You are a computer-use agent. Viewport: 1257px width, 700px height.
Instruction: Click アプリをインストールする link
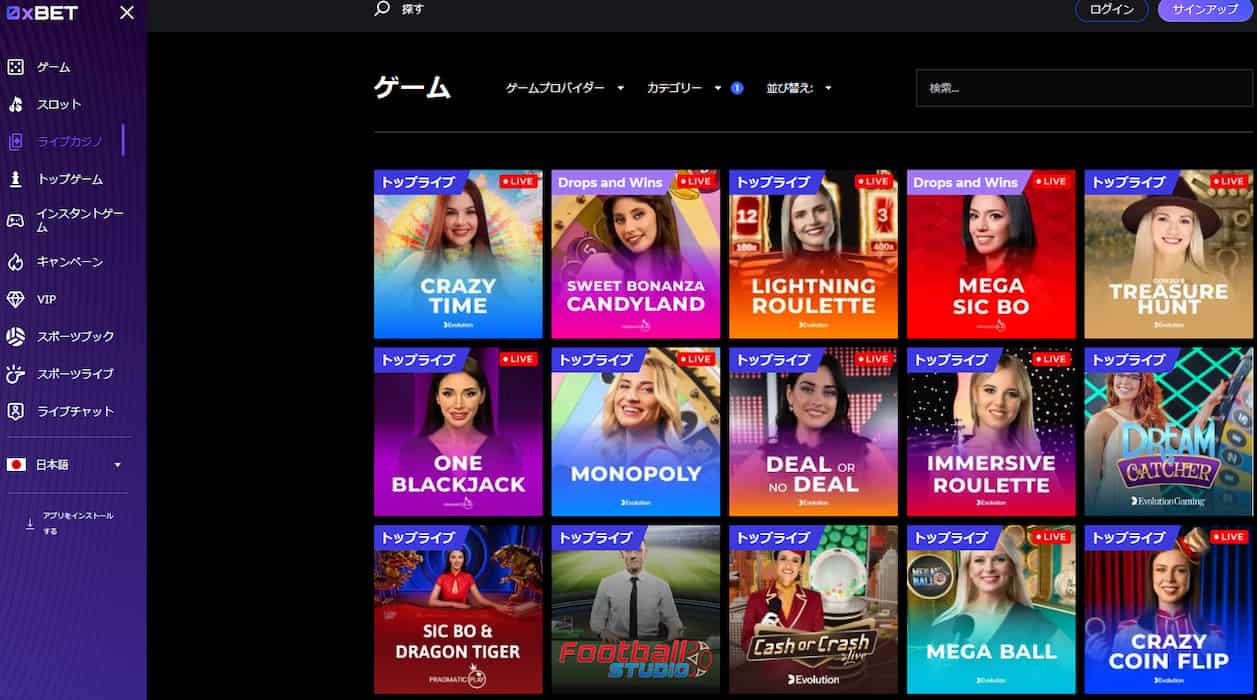pyautogui.click(x=78, y=523)
